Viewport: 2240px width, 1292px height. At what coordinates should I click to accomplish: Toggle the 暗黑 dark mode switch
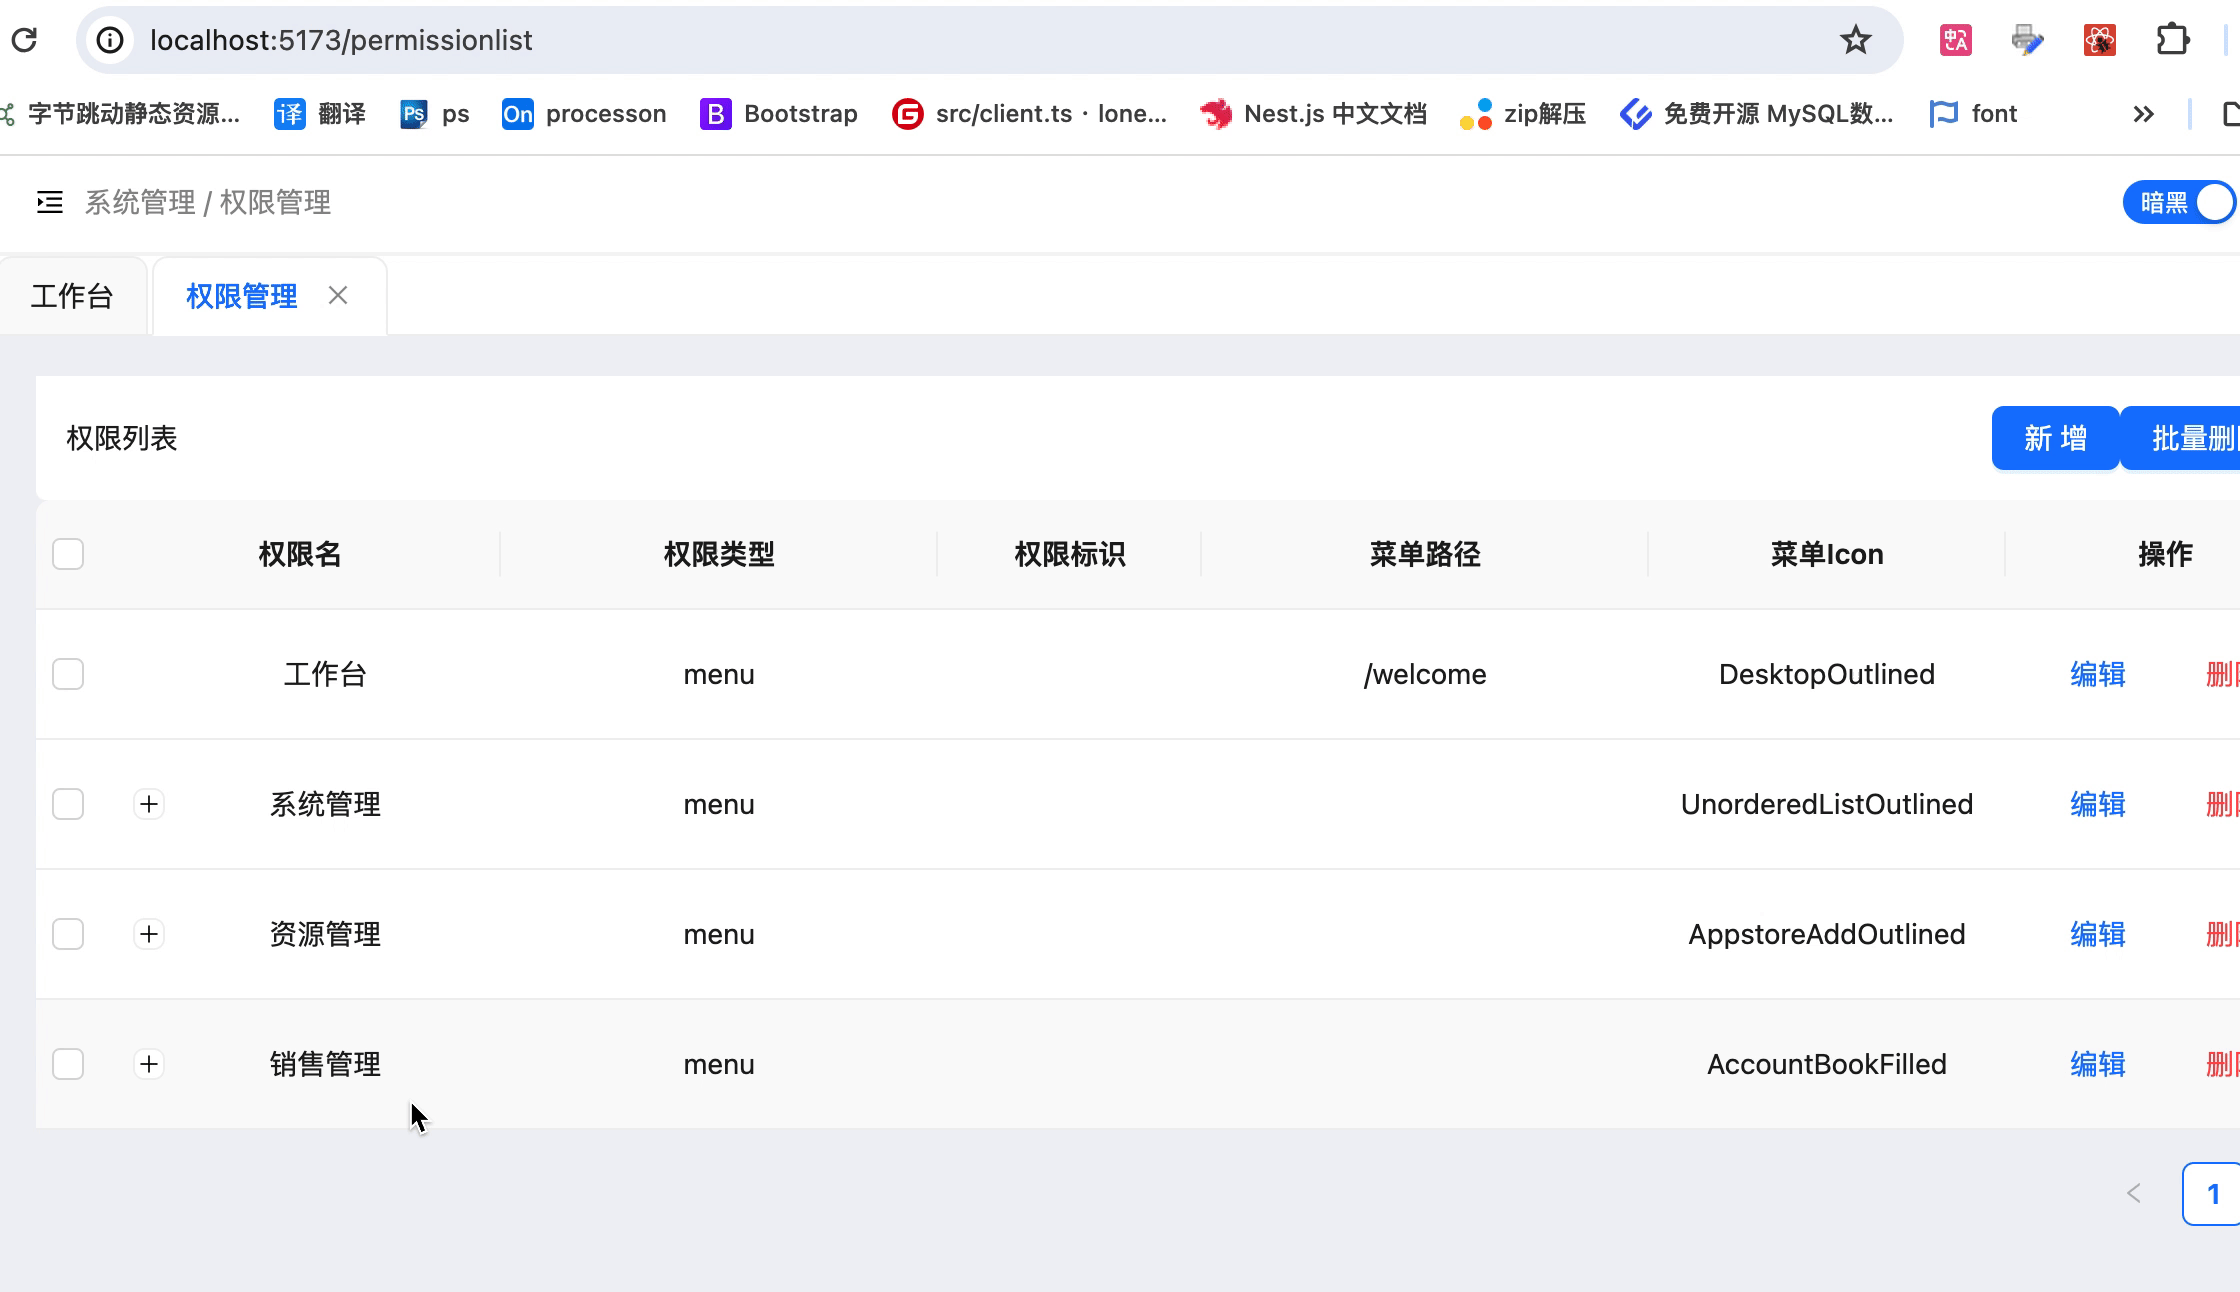(2180, 203)
